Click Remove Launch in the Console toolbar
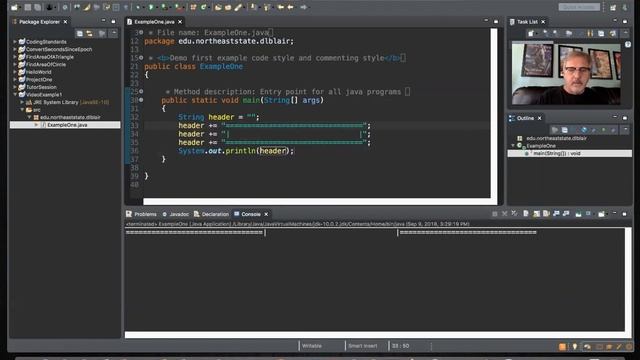This screenshot has width=640, height=360. coord(504,214)
